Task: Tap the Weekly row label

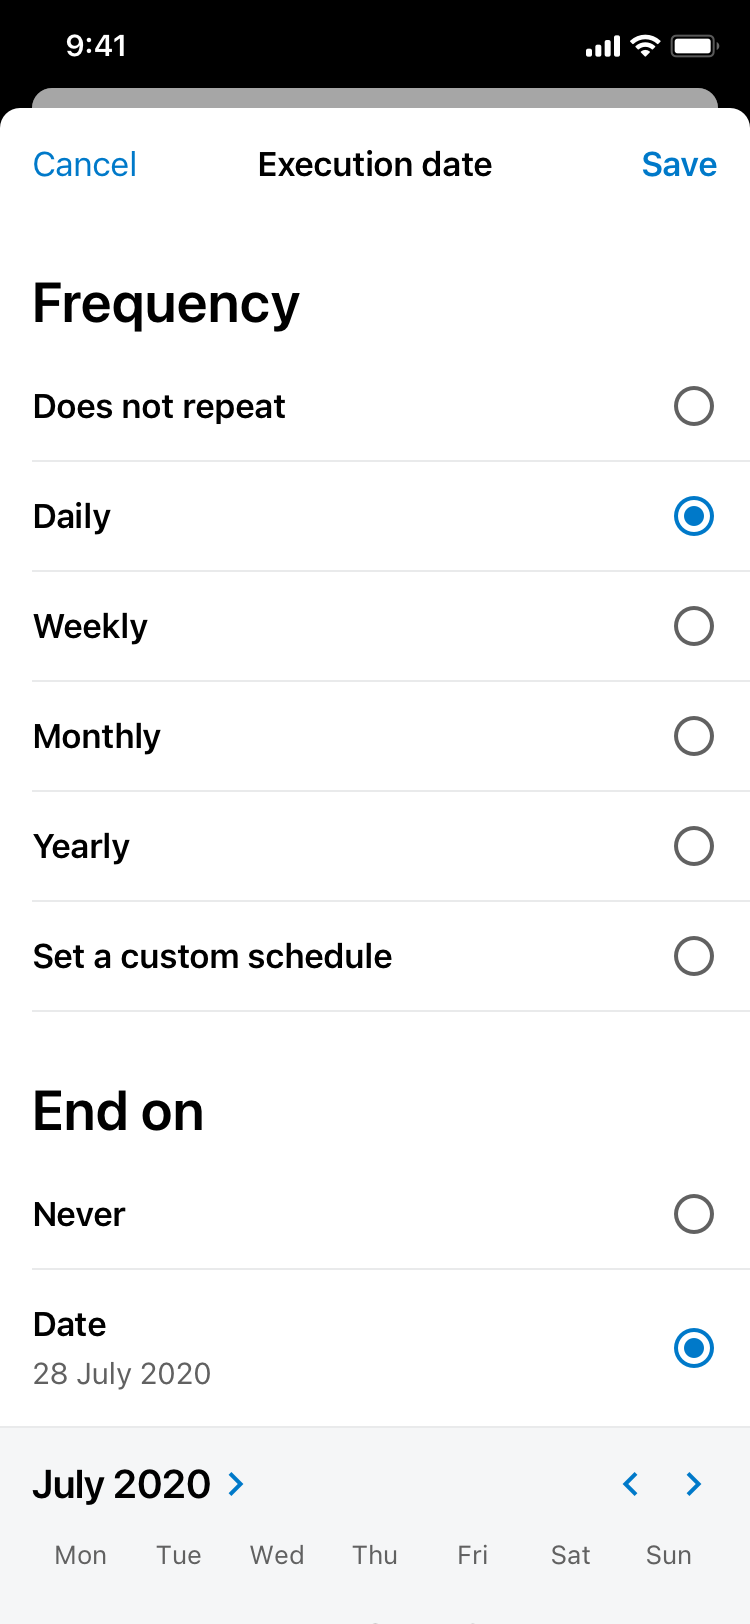Action: [91, 626]
